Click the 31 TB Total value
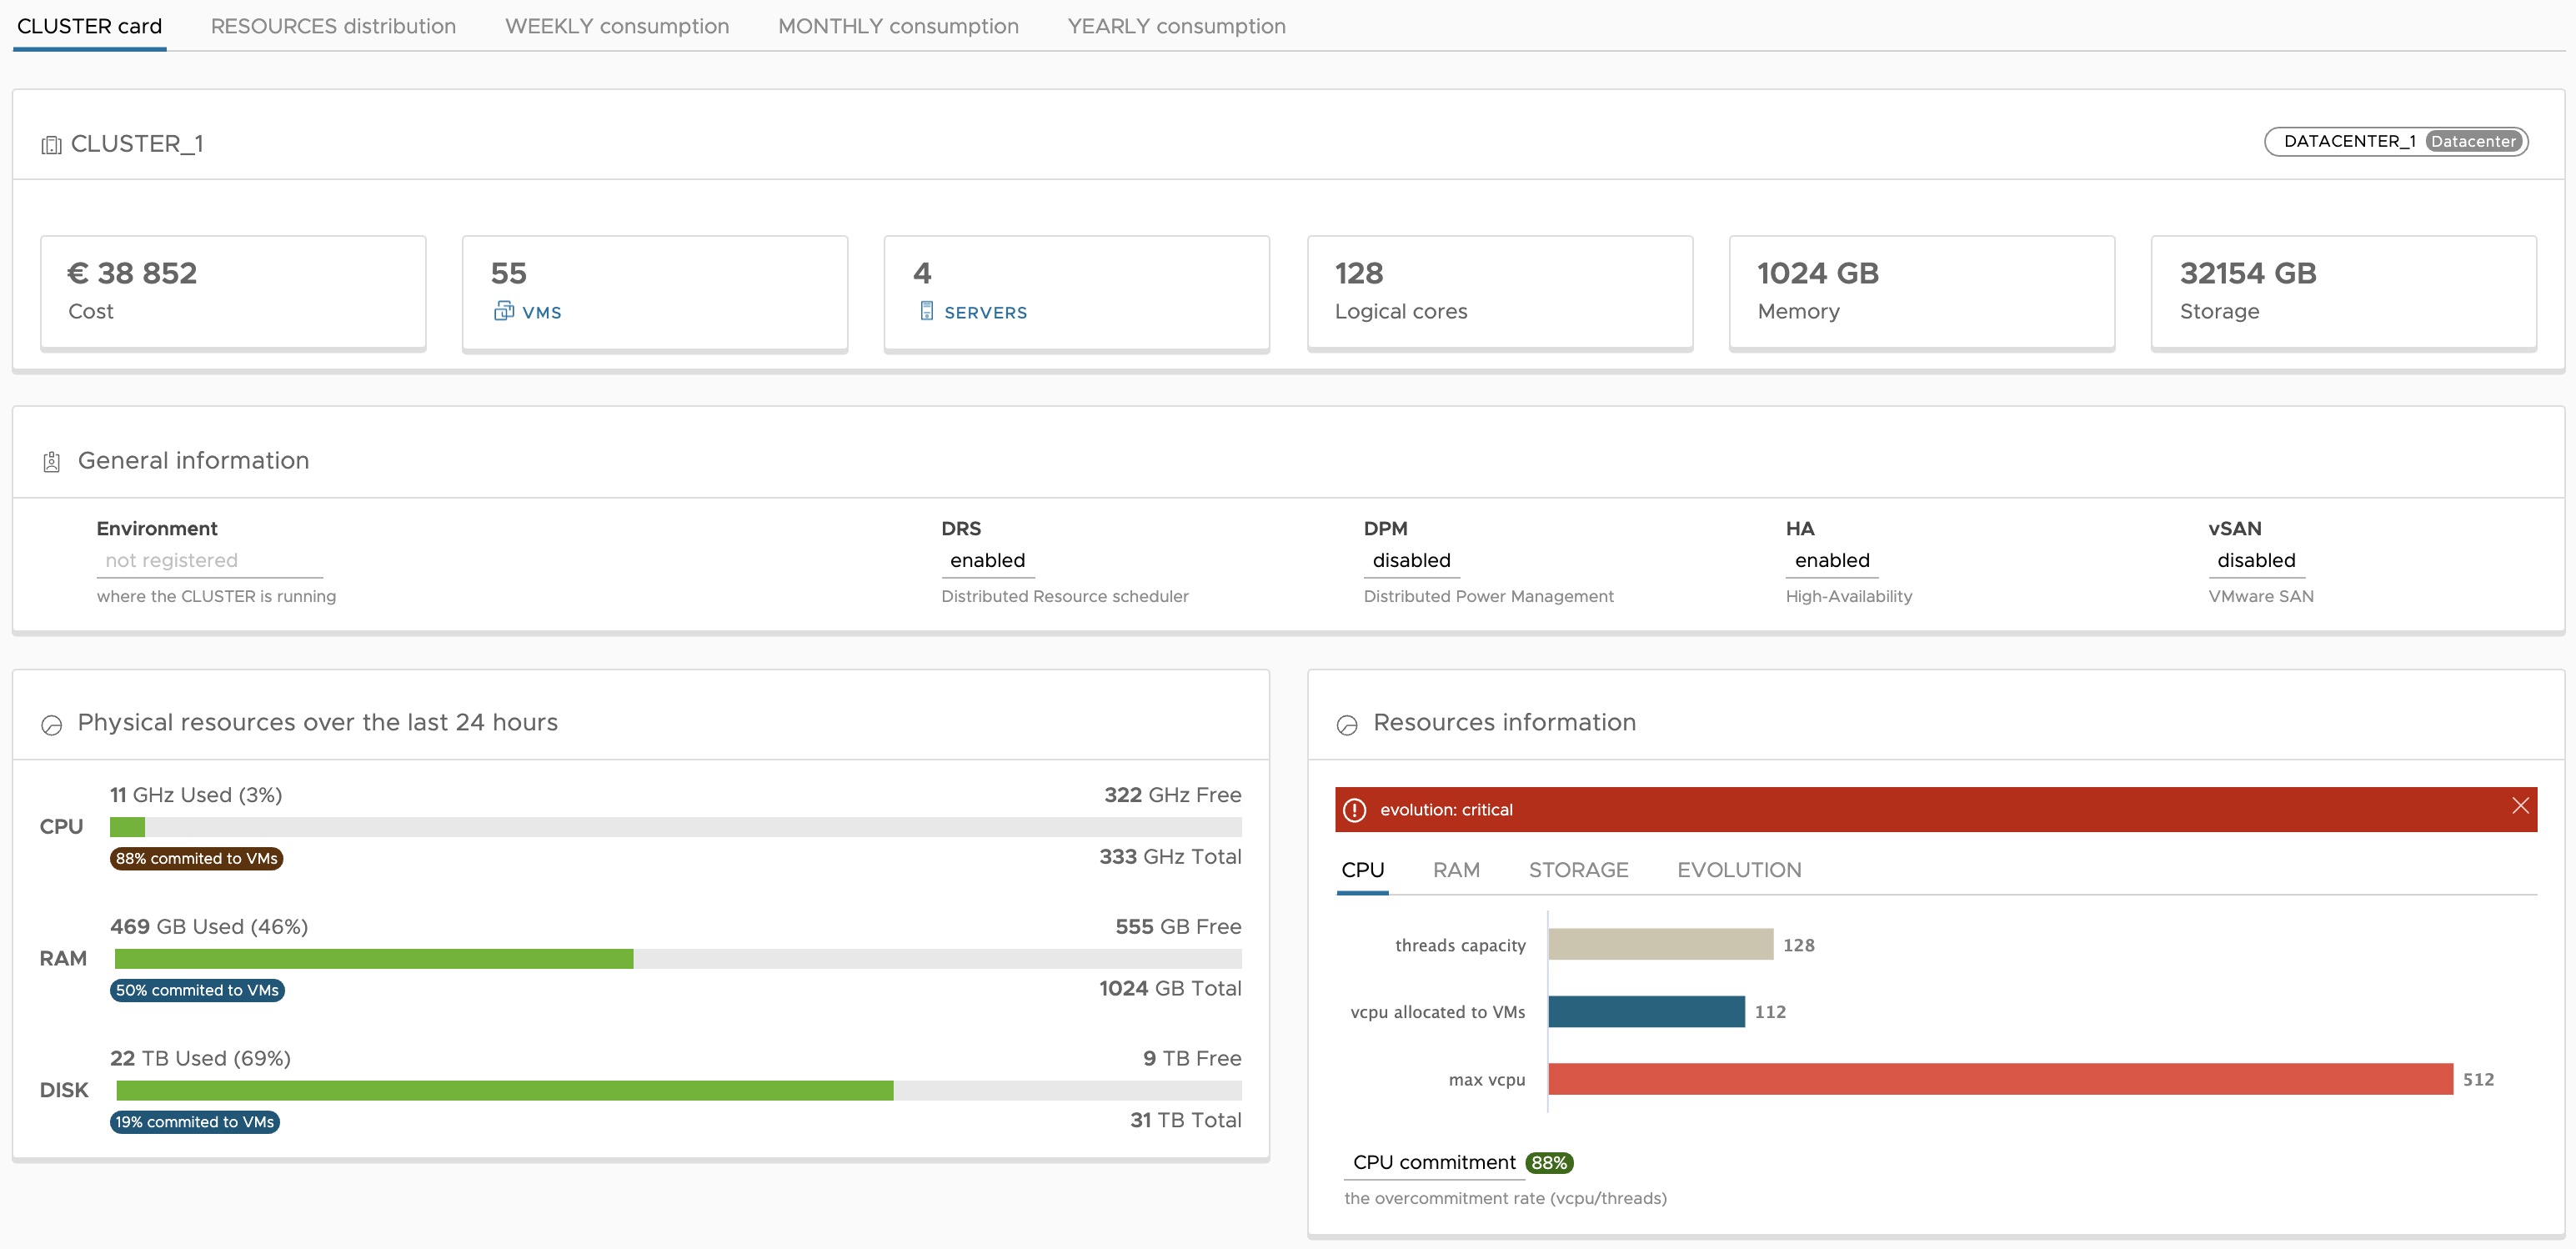Viewport: 2576px width, 1249px height. pyautogui.click(x=1186, y=1121)
